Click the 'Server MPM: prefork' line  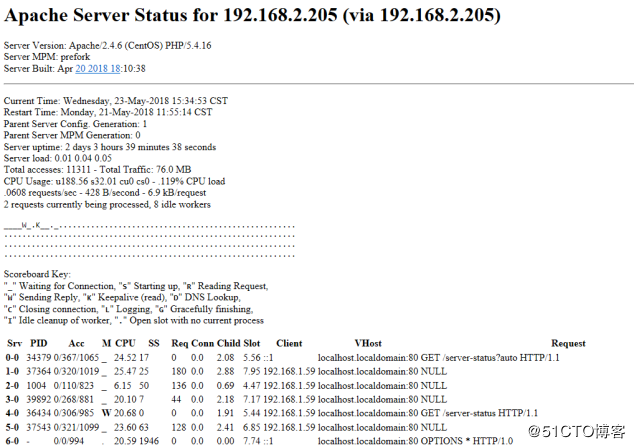tap(47, 57)
